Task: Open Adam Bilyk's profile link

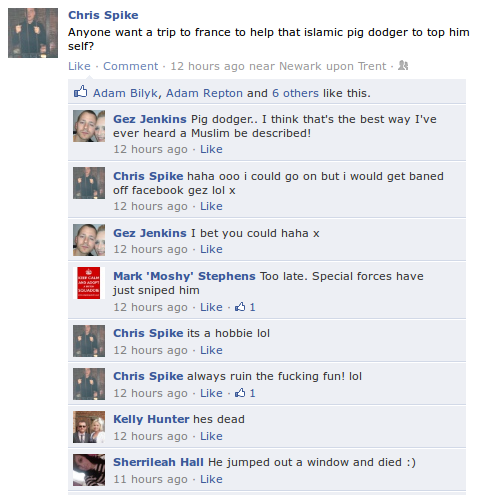Action: coord(125,93)
